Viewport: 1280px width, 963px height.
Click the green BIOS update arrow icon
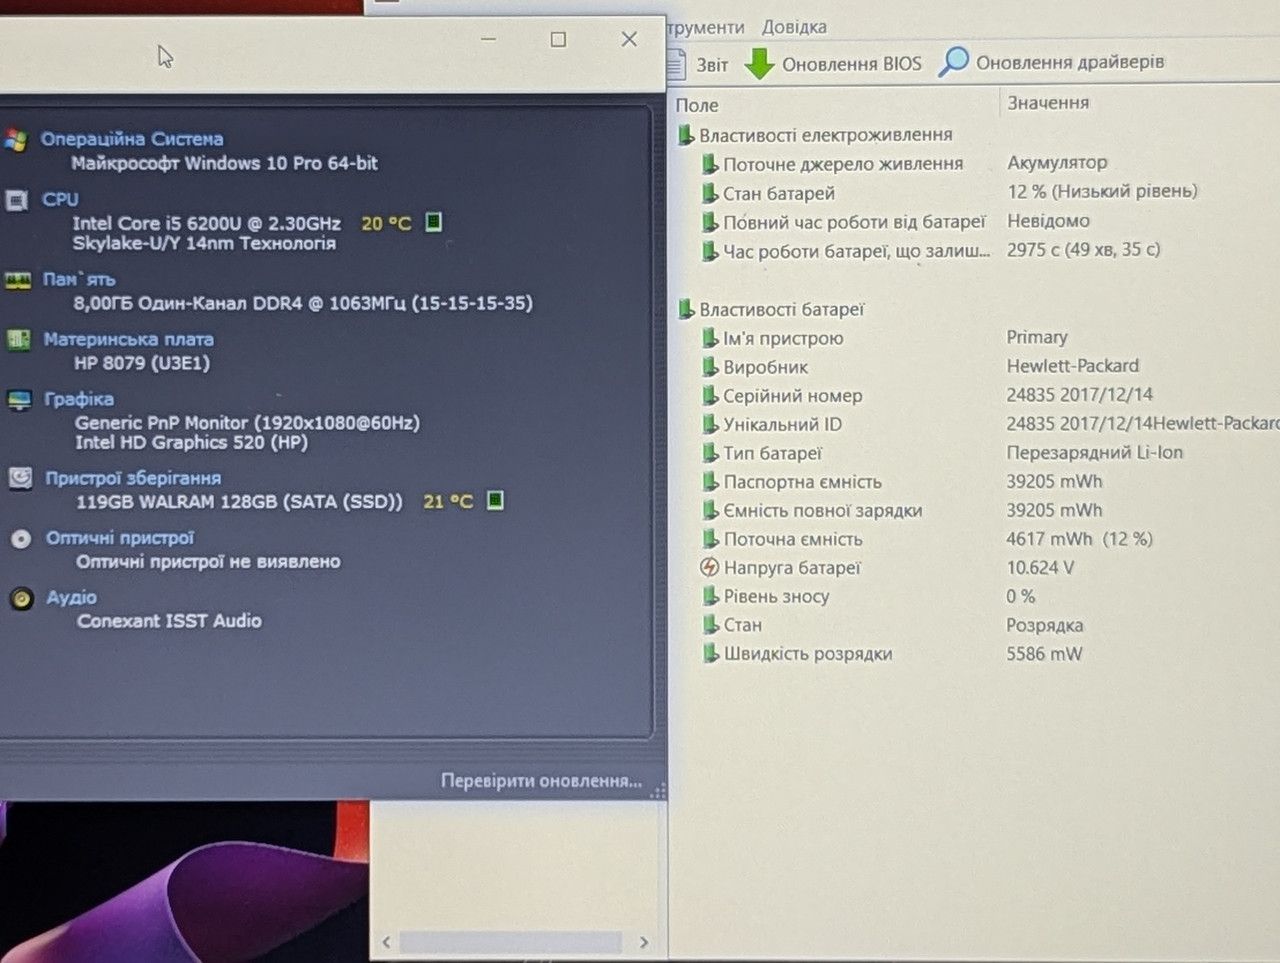(760, 63)
